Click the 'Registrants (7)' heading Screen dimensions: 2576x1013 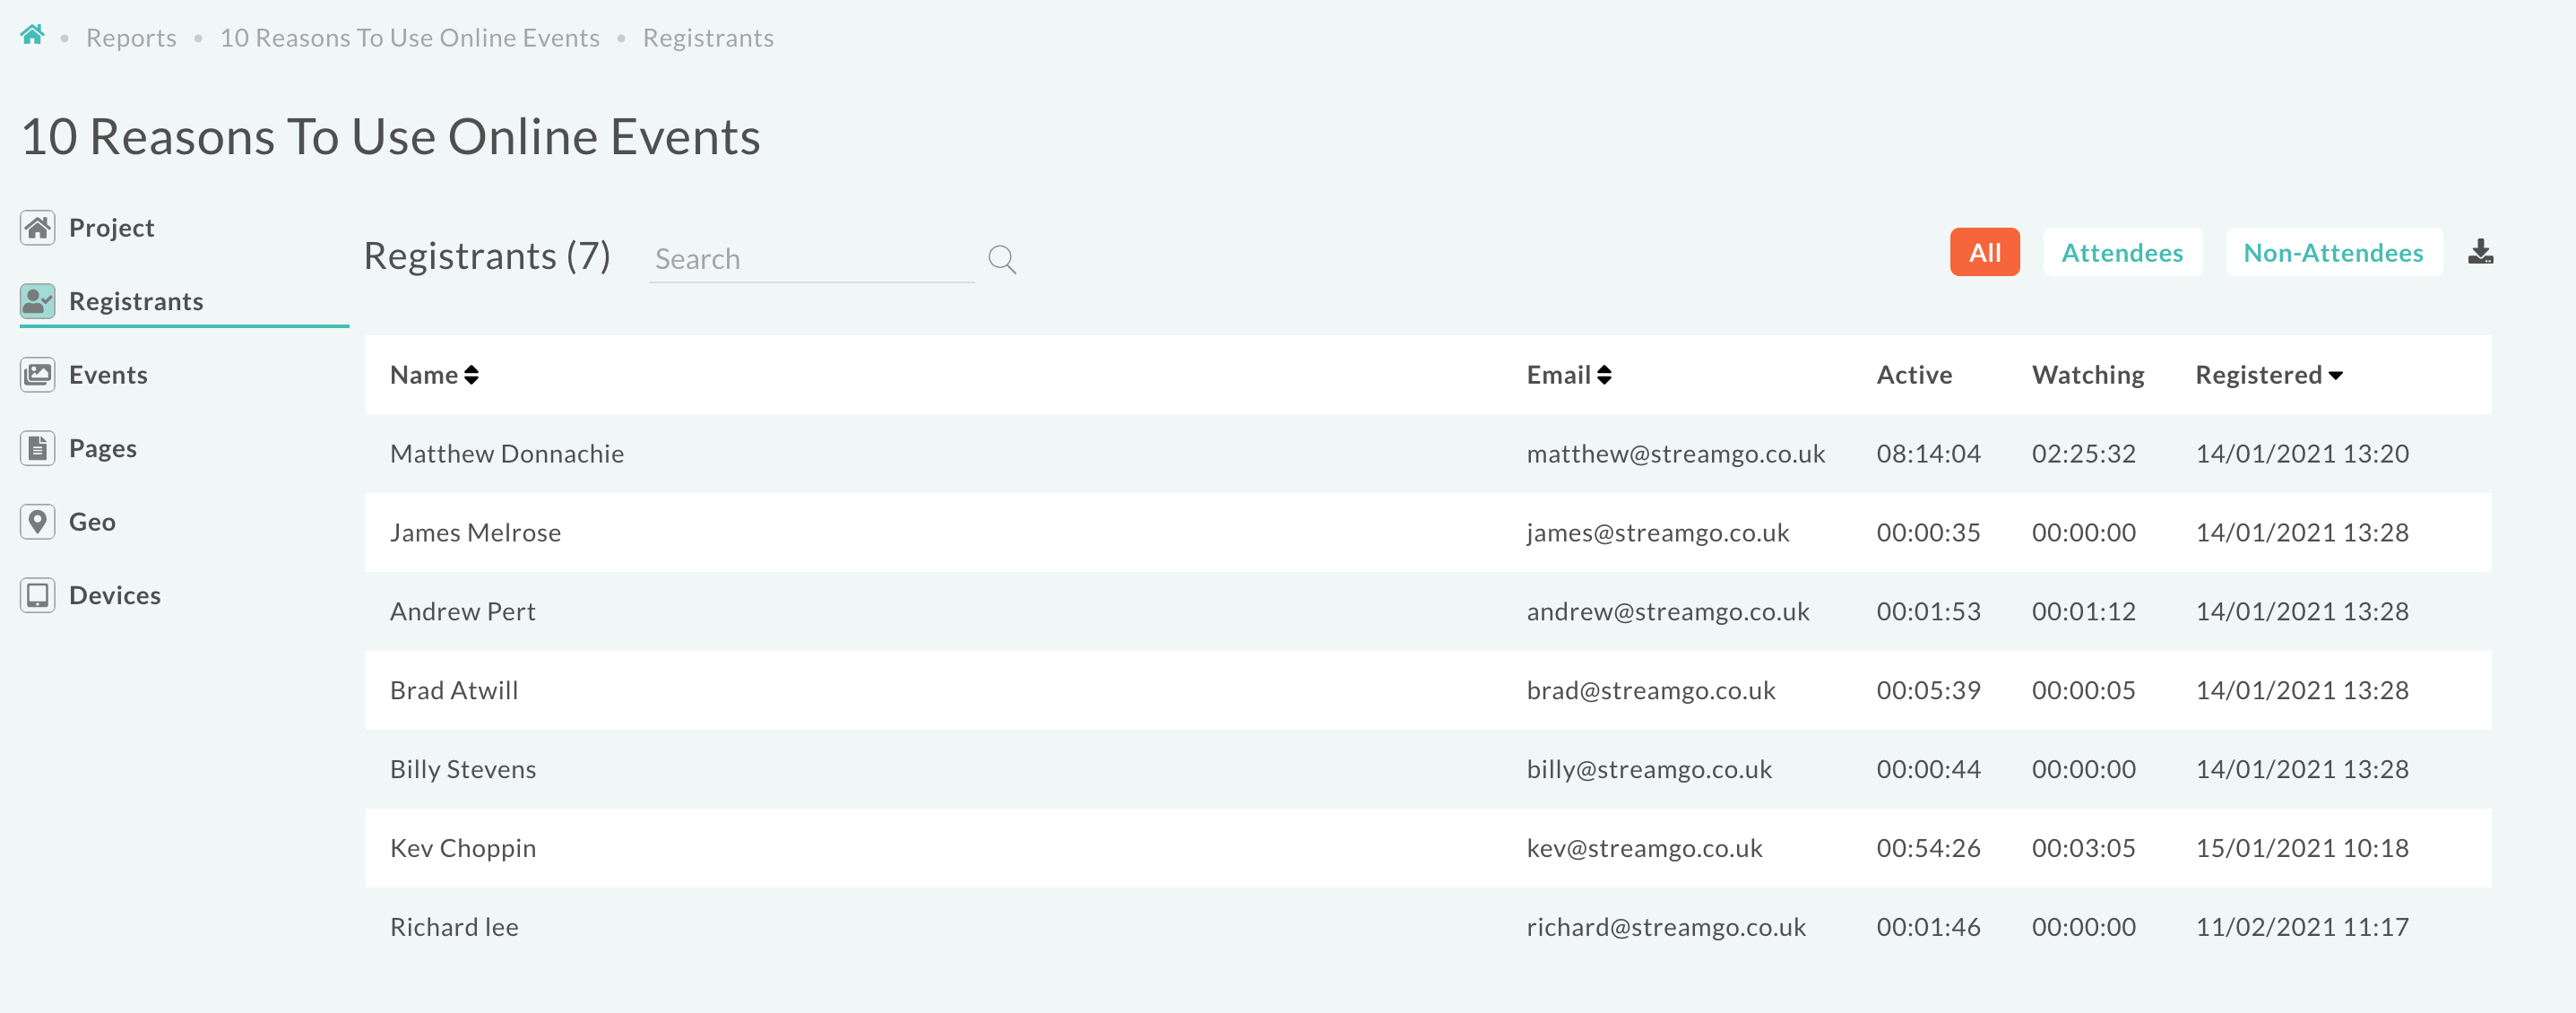(487, 256)
